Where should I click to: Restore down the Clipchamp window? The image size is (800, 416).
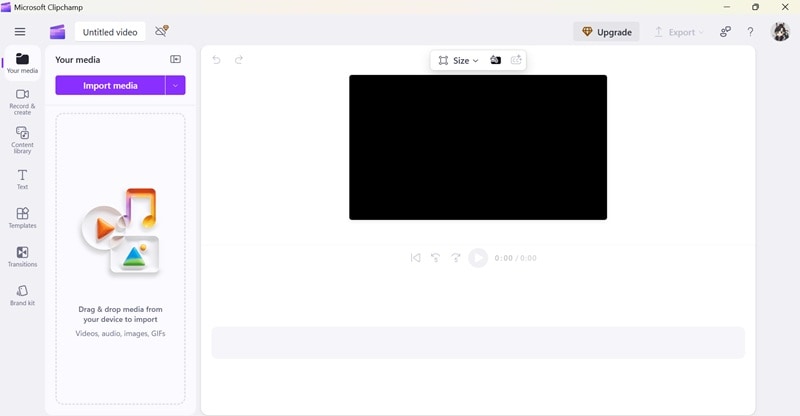(x=755, y=7)
